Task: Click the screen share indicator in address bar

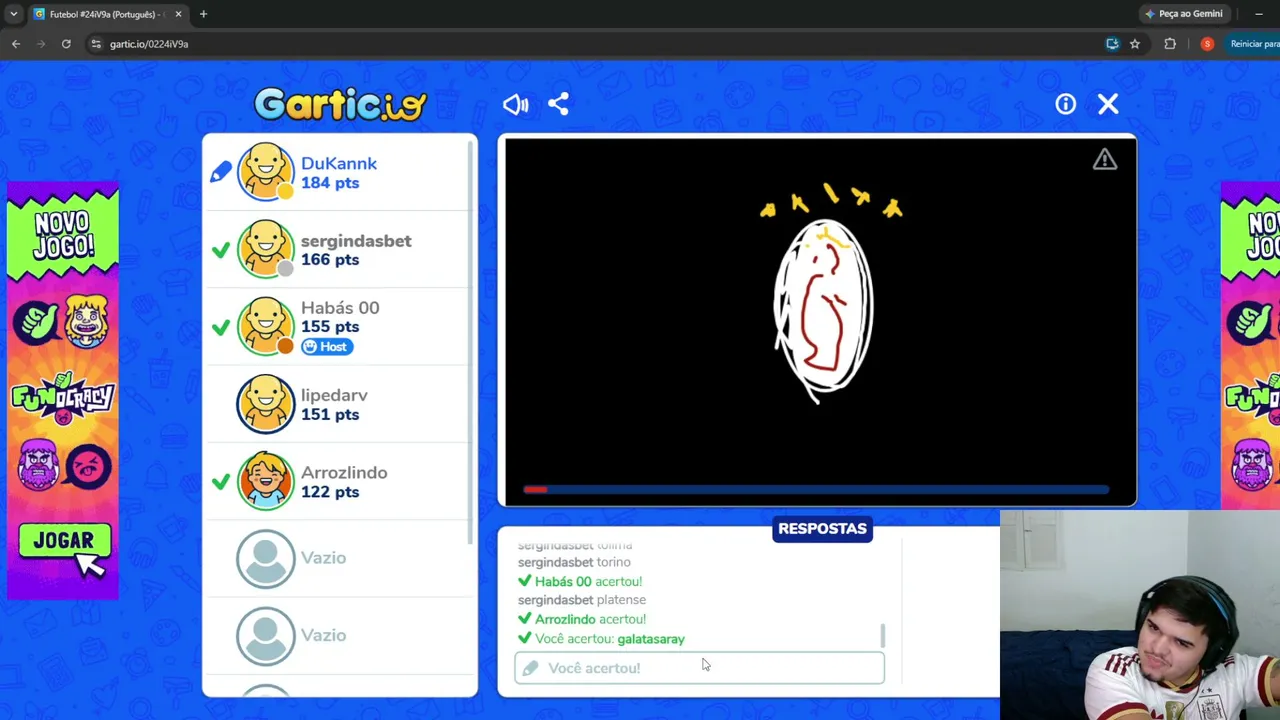Action: point(1112,44)
